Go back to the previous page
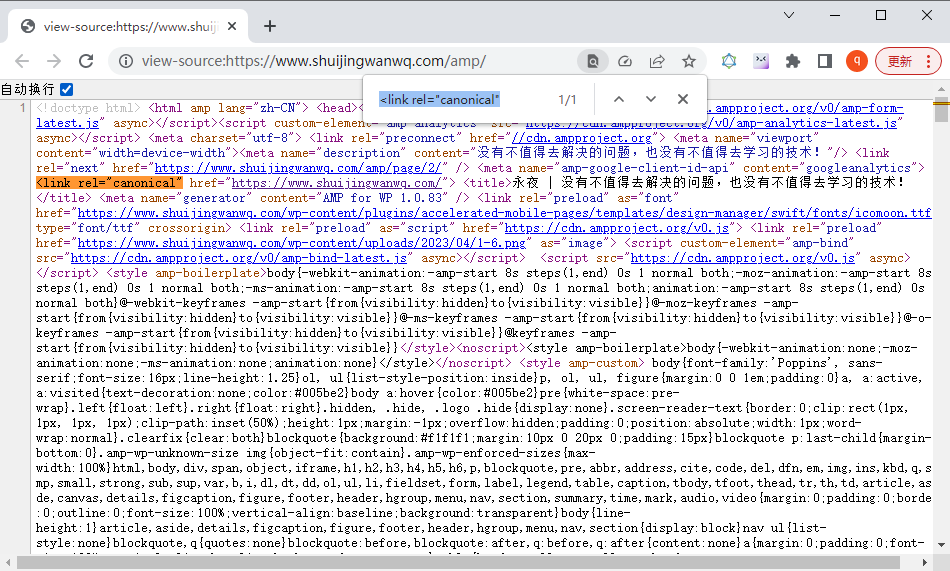 pos(22,61)
